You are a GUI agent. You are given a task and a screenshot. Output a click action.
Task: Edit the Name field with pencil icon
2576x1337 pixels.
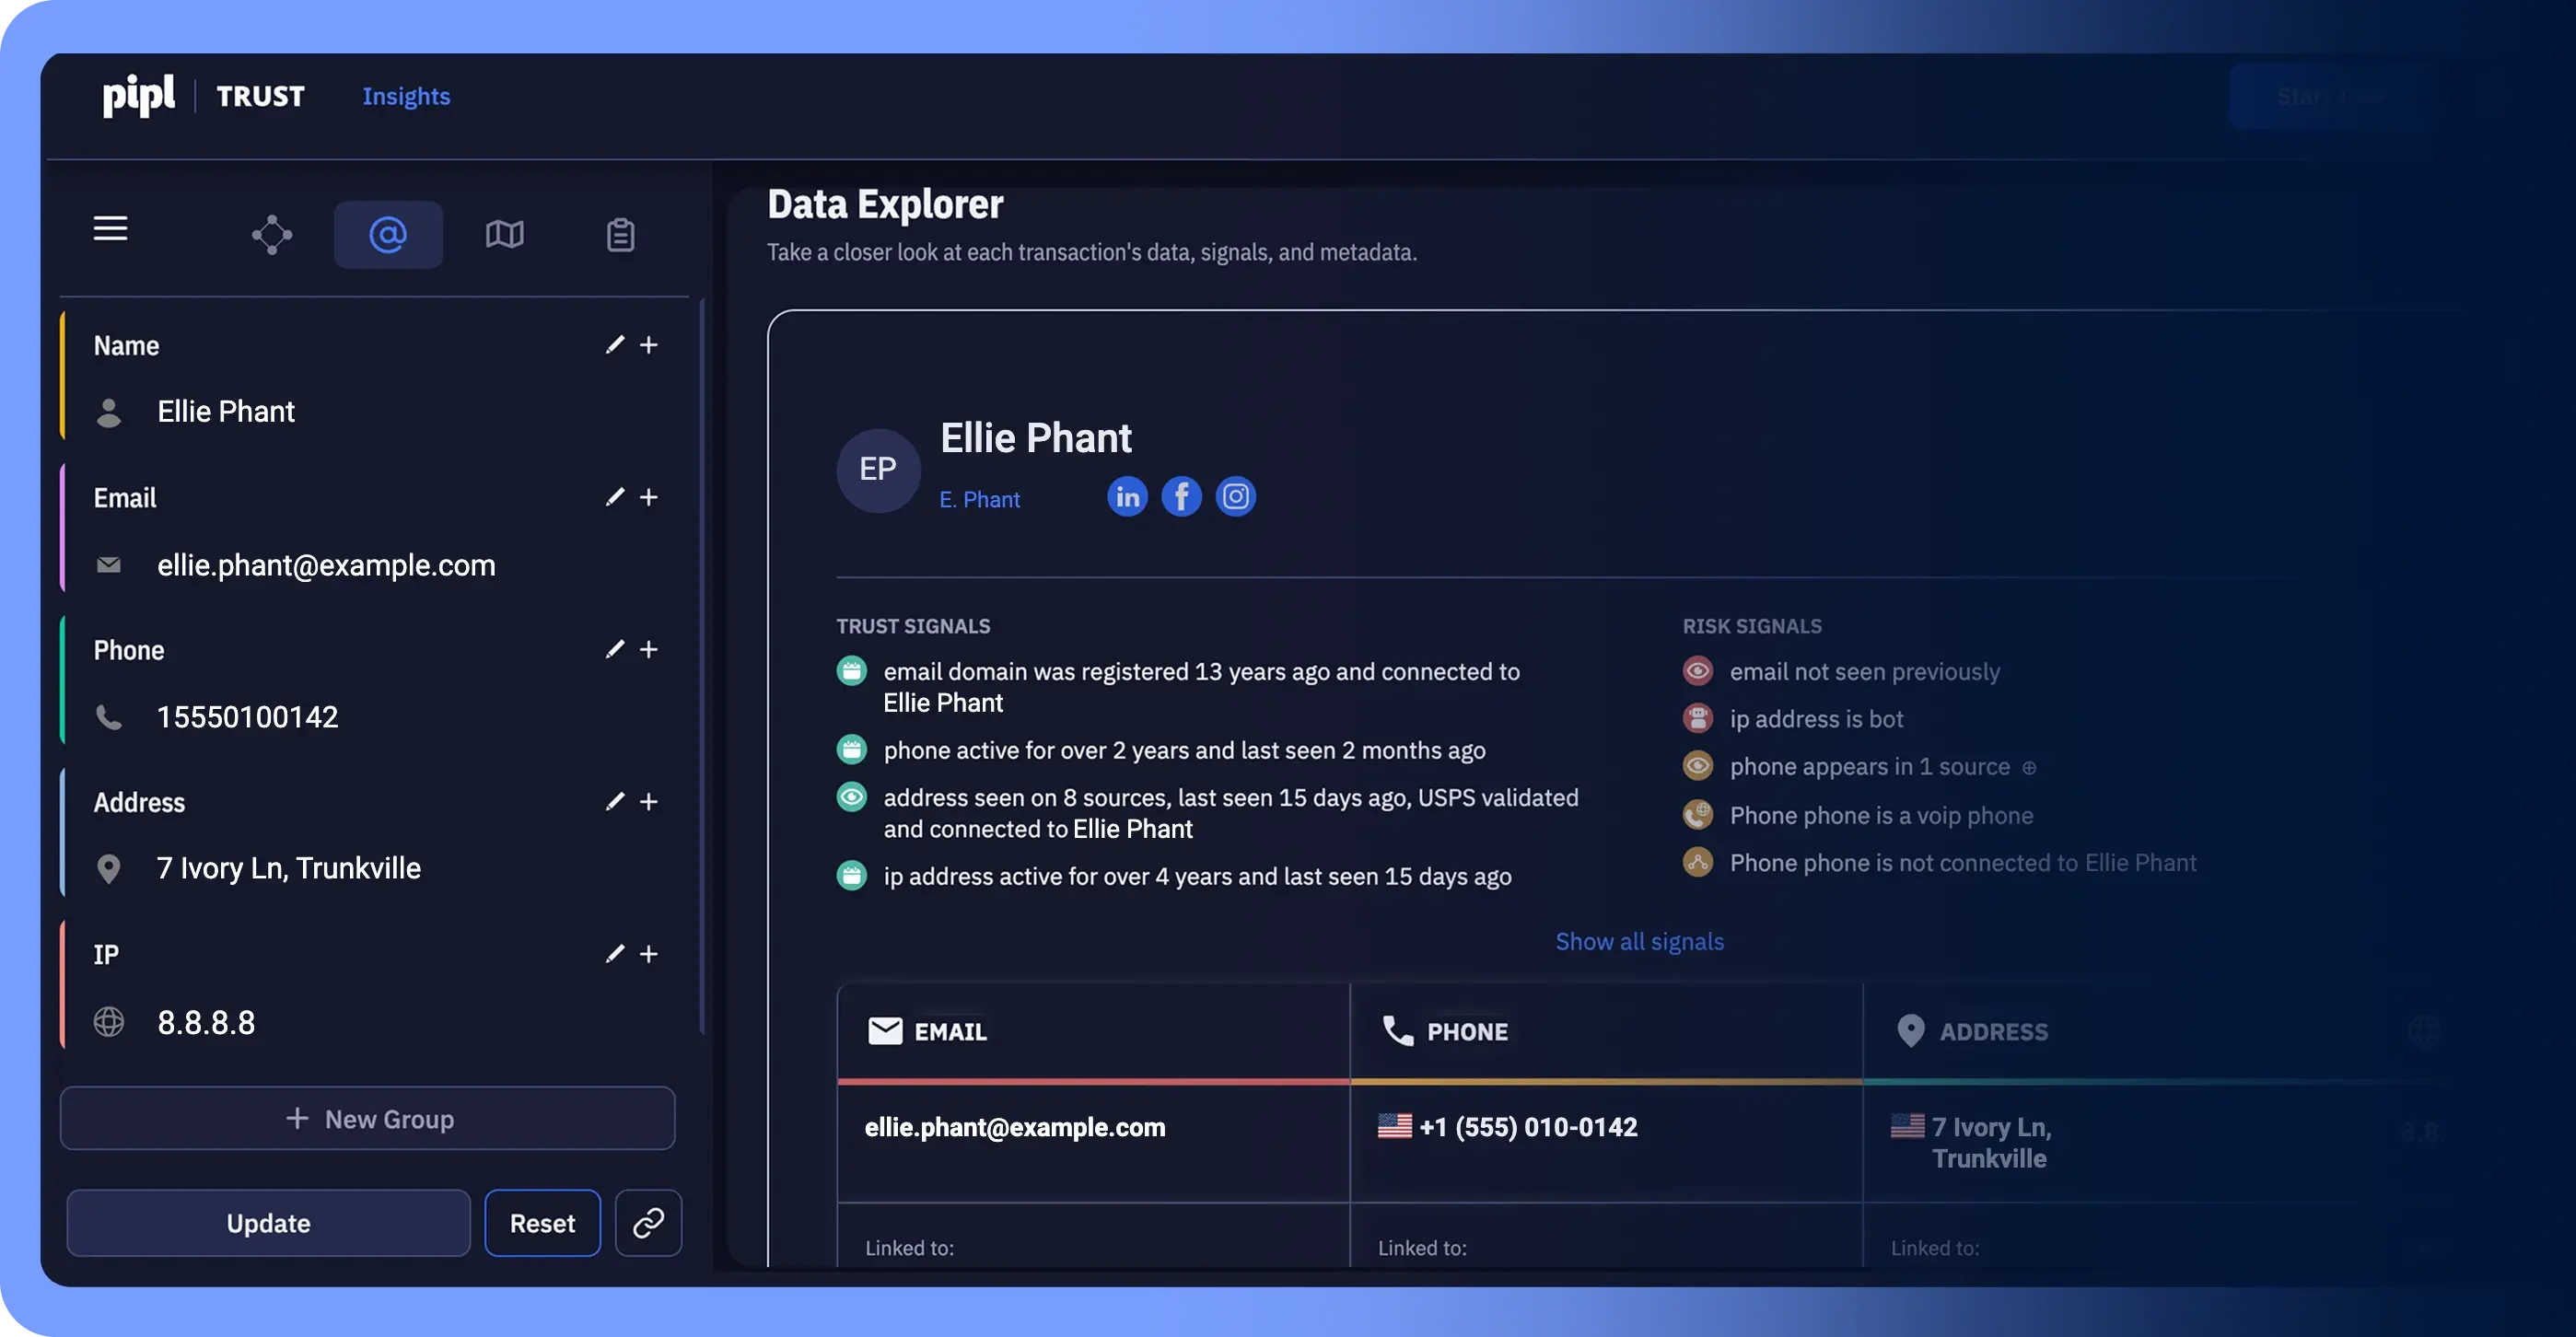click(x=615, y=345)
